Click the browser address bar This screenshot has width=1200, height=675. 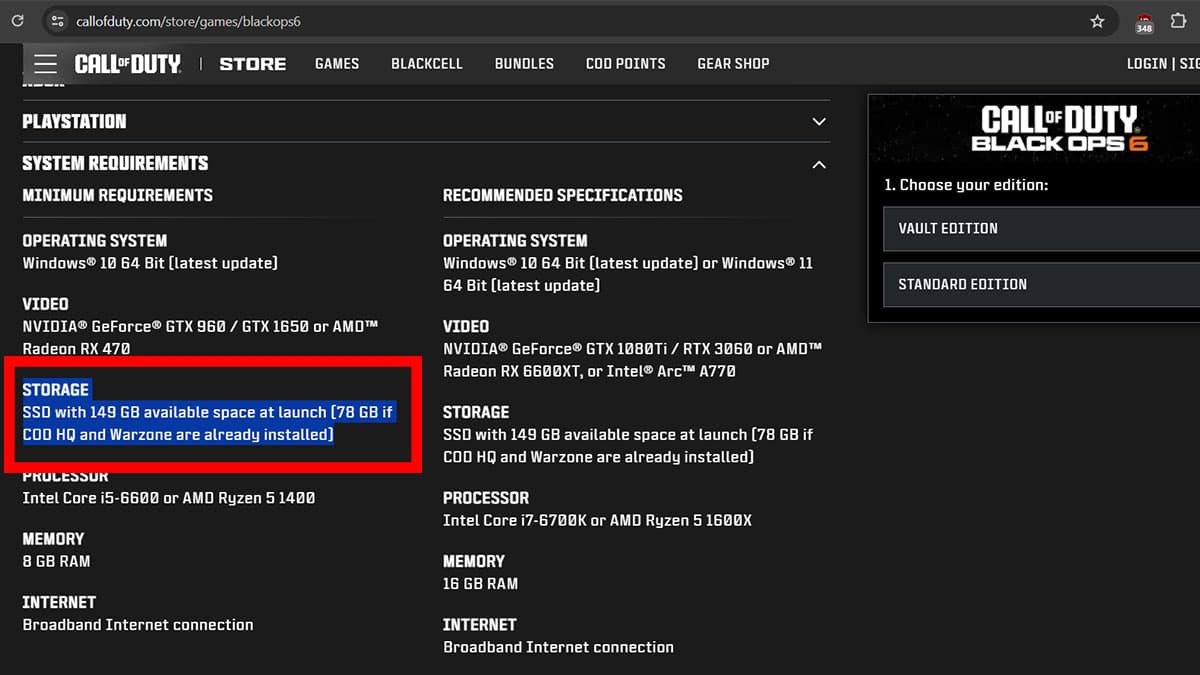[400, 20]
